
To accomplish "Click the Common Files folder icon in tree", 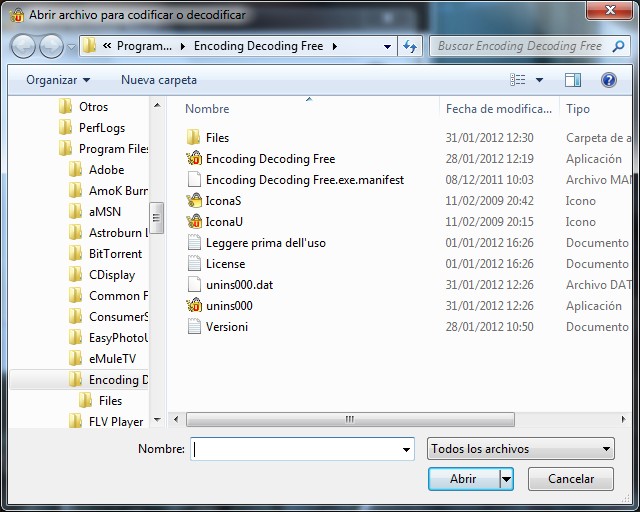I will pos(76,296).
